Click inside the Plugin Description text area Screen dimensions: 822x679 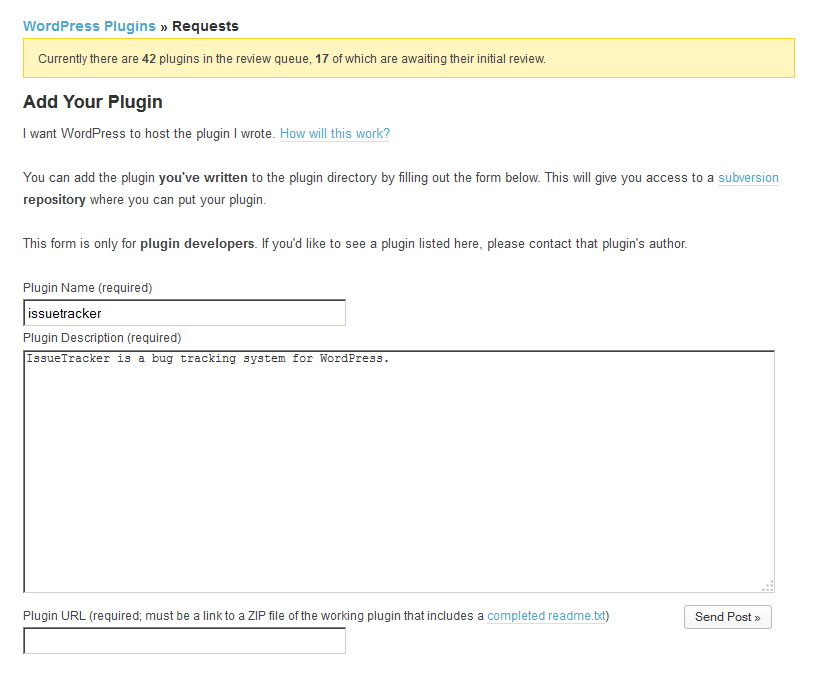click(398, 470)
